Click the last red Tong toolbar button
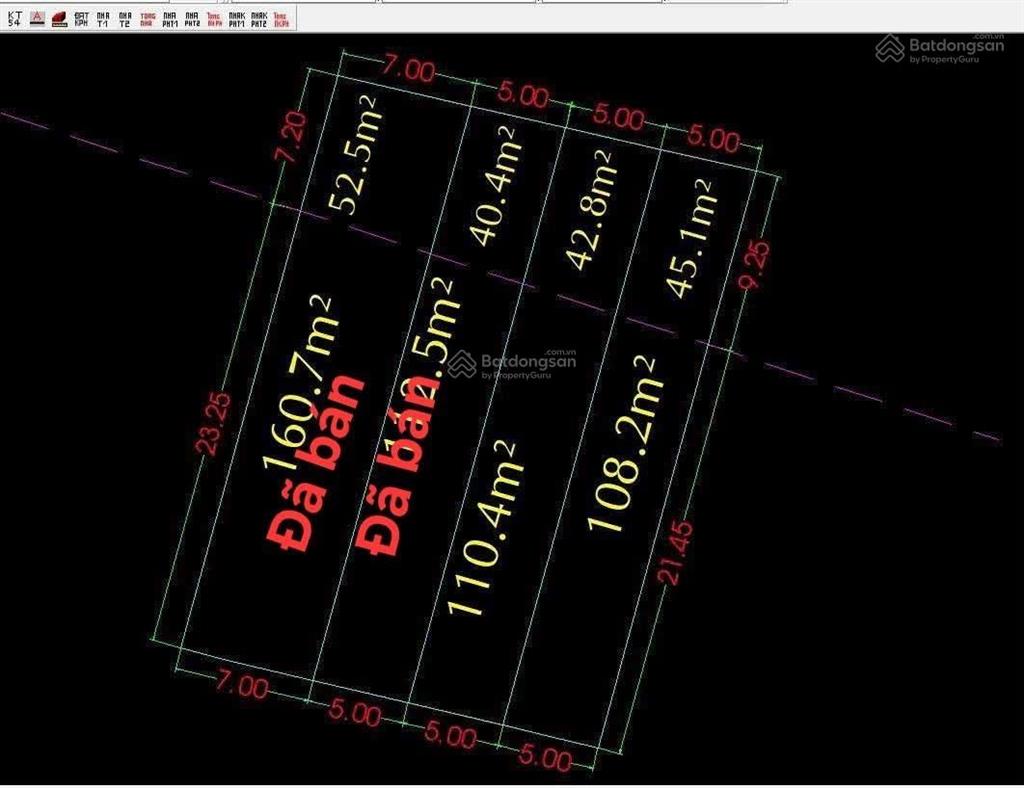 281,18
